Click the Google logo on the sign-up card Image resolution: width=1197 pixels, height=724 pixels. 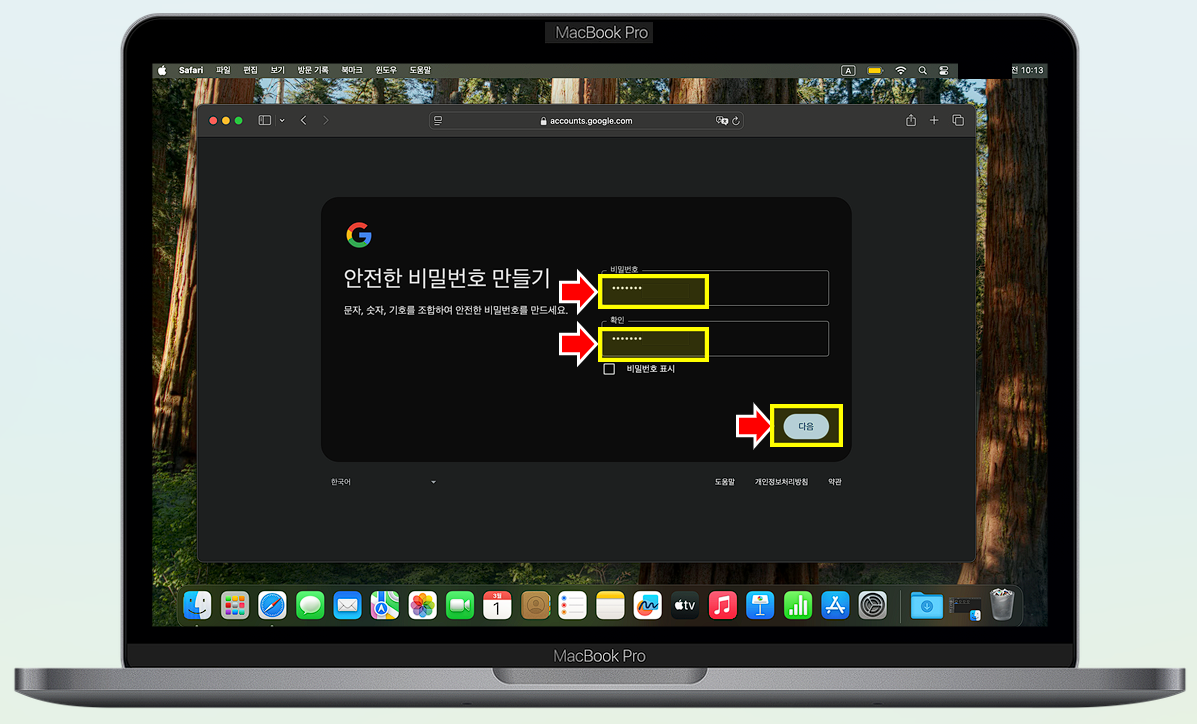(x=359, y=235)
